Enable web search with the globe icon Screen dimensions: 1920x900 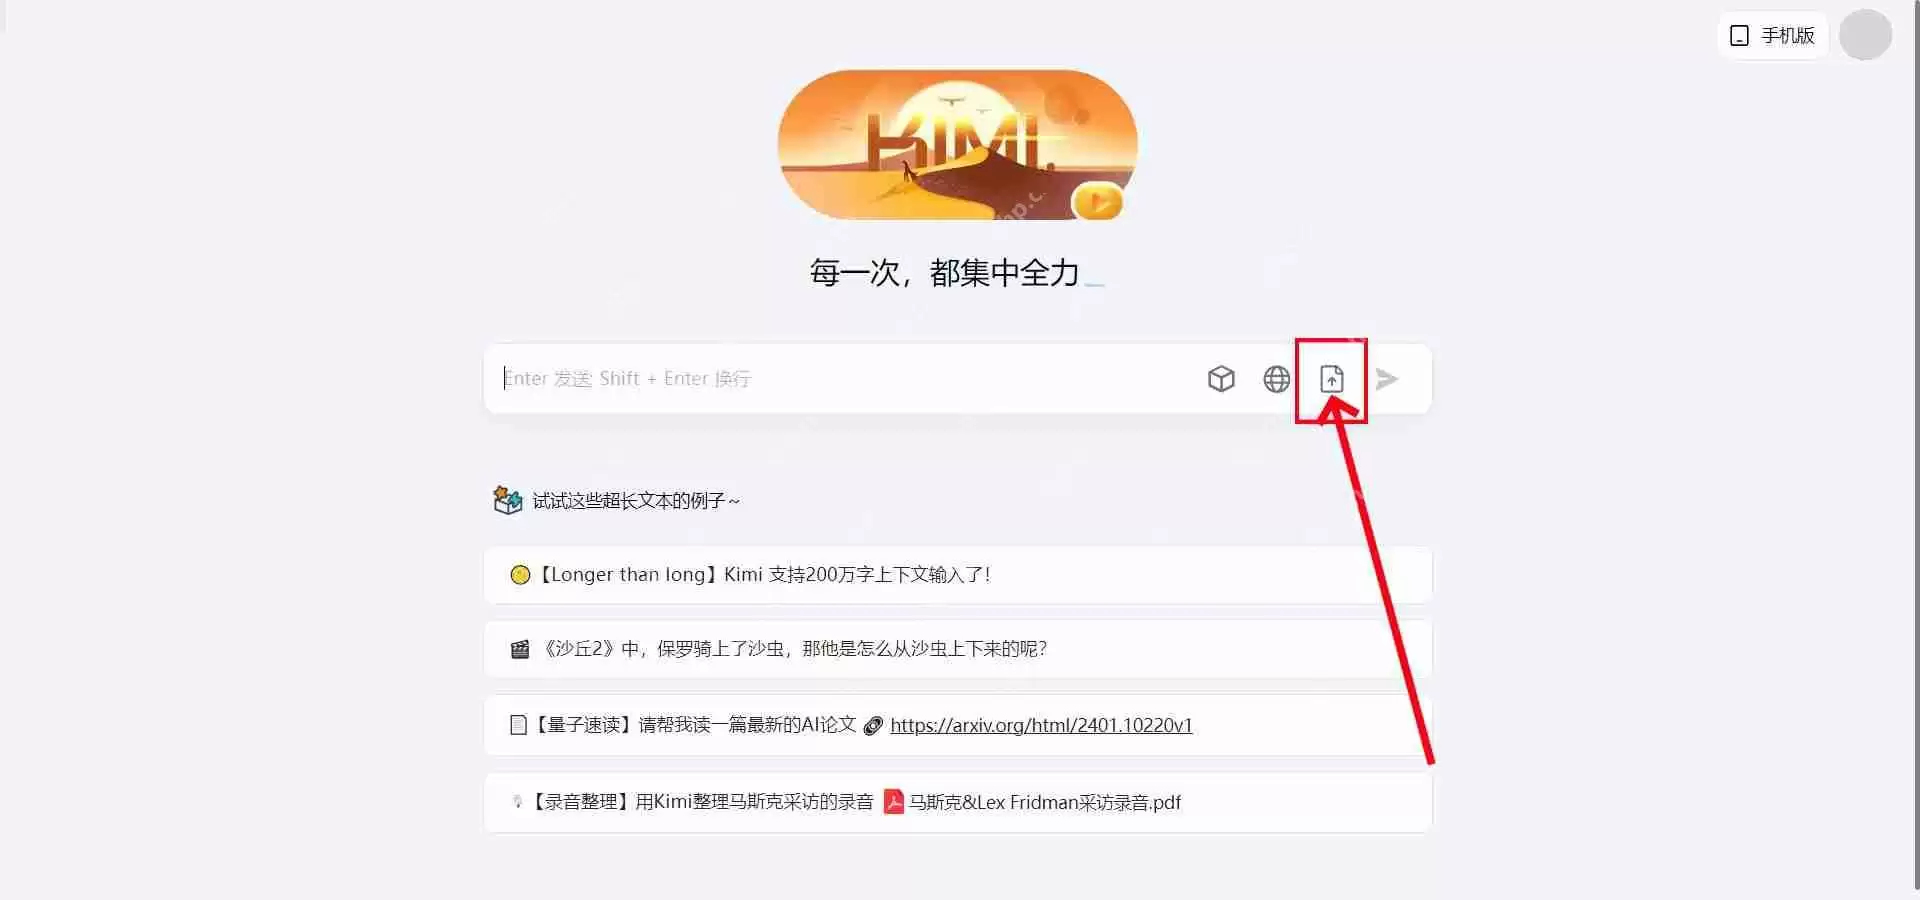coord(1276,378)
